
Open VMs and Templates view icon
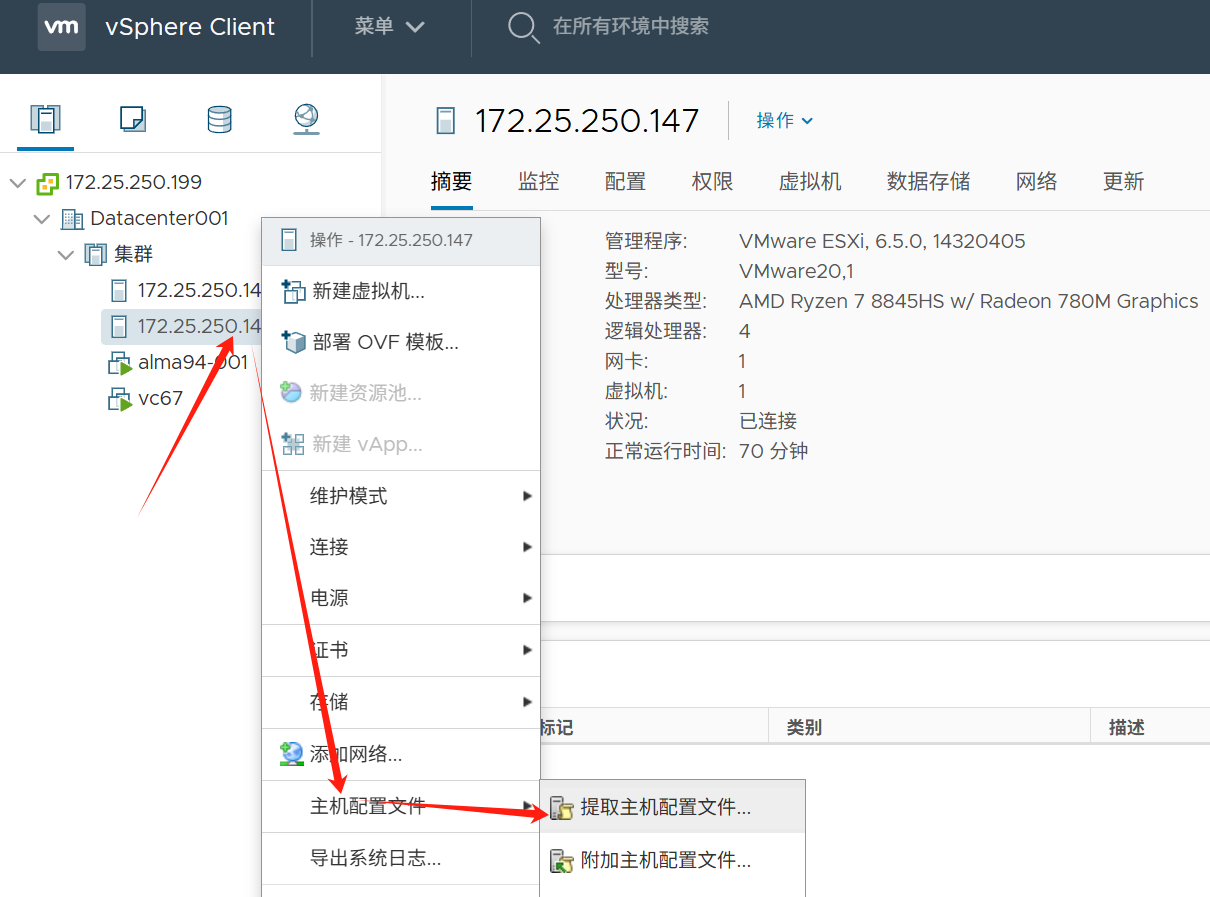pyautogui.click(x=132, y=119)
